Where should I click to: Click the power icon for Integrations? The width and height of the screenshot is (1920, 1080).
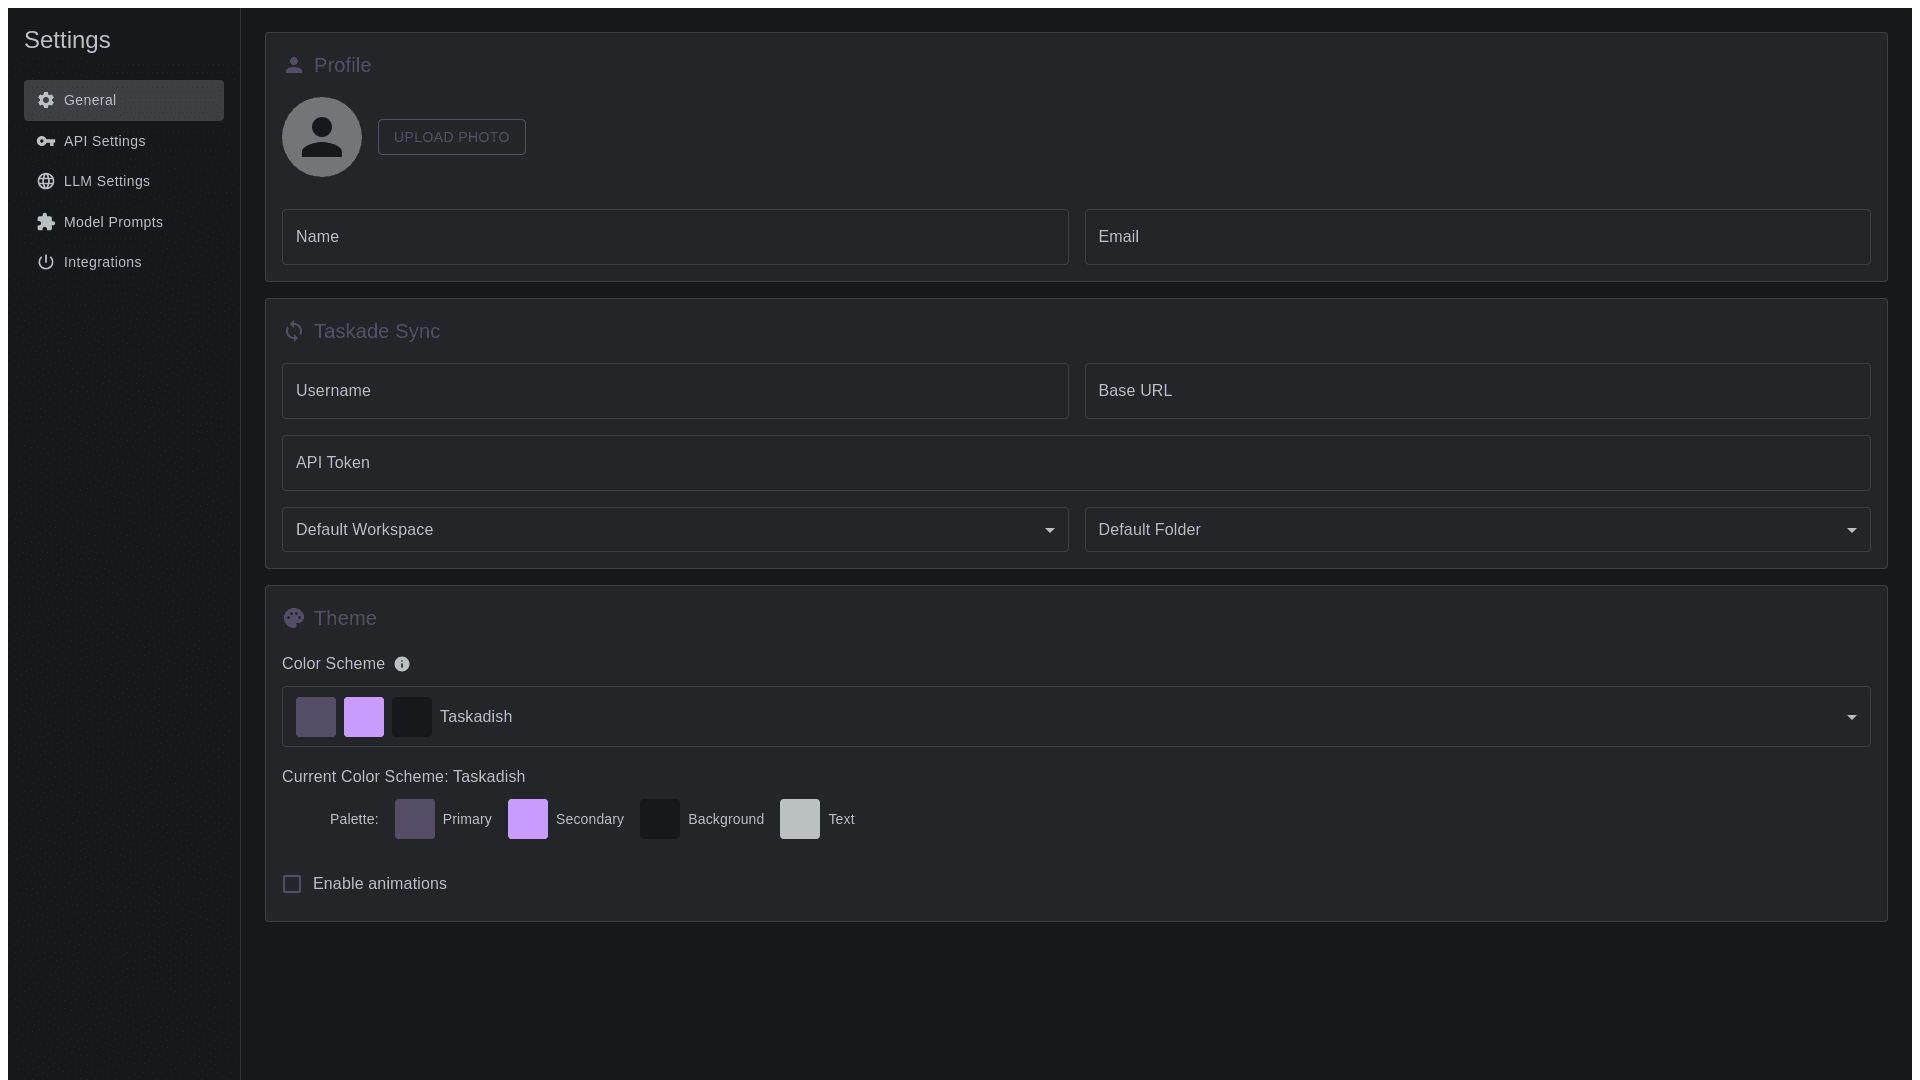(46, 262)
